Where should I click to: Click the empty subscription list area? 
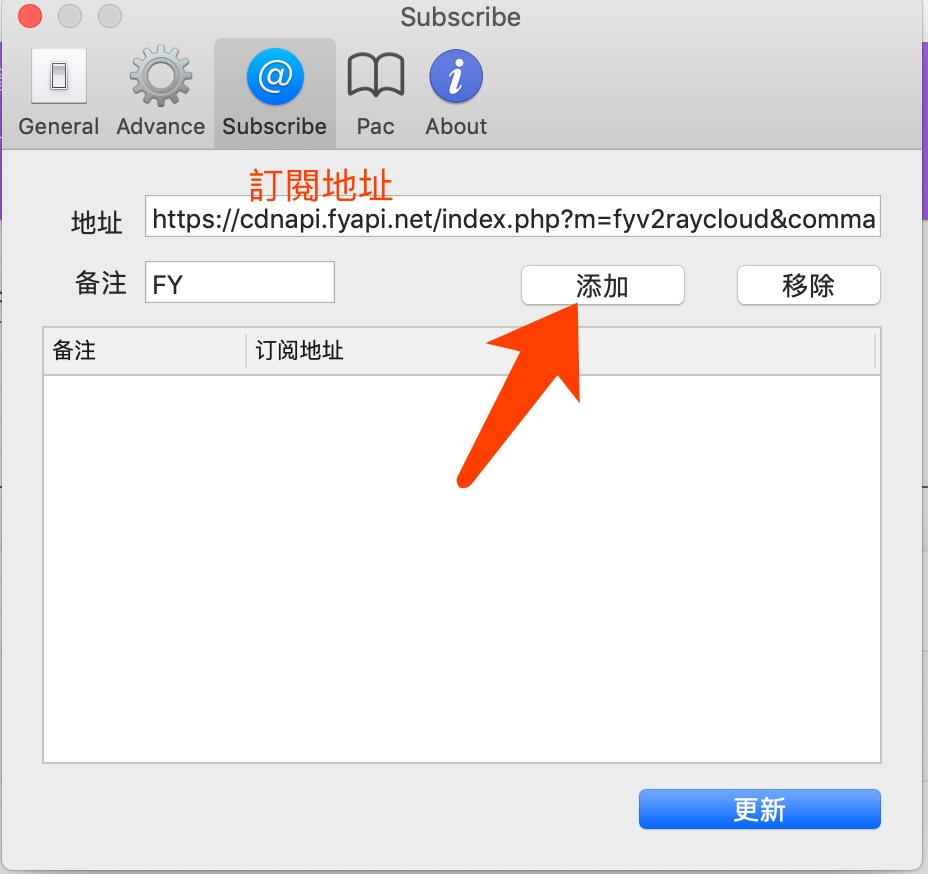[x=462, y=568]
